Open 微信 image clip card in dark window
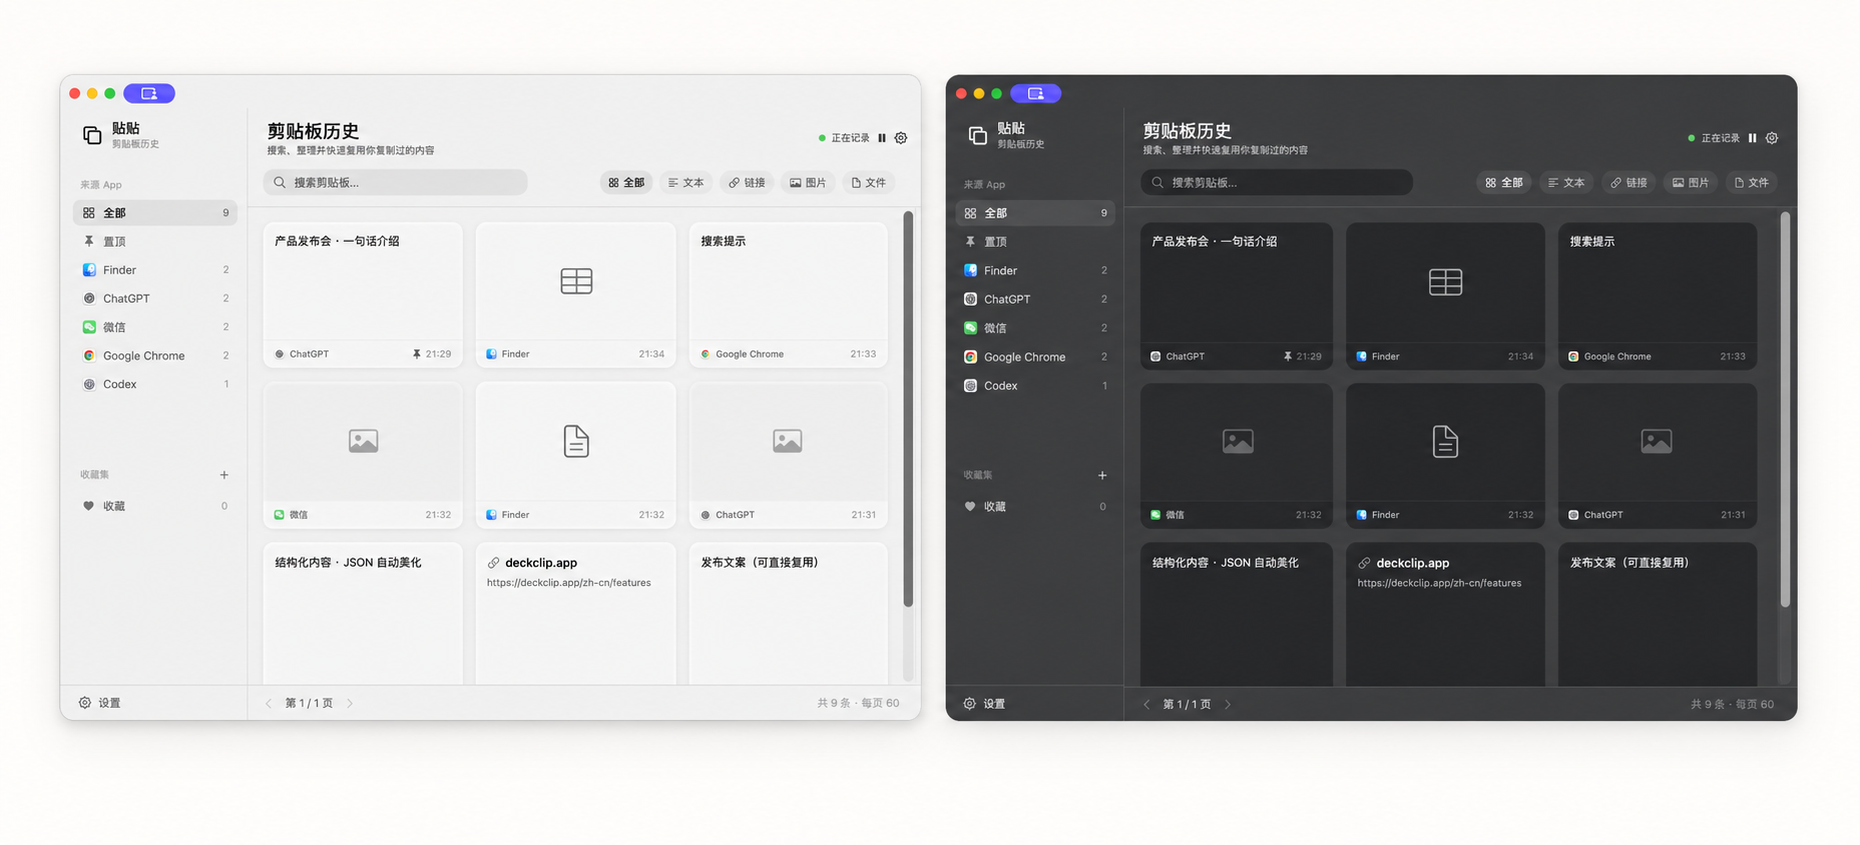The width and height of the screenshot is (1860, 845). (1236, 456)
